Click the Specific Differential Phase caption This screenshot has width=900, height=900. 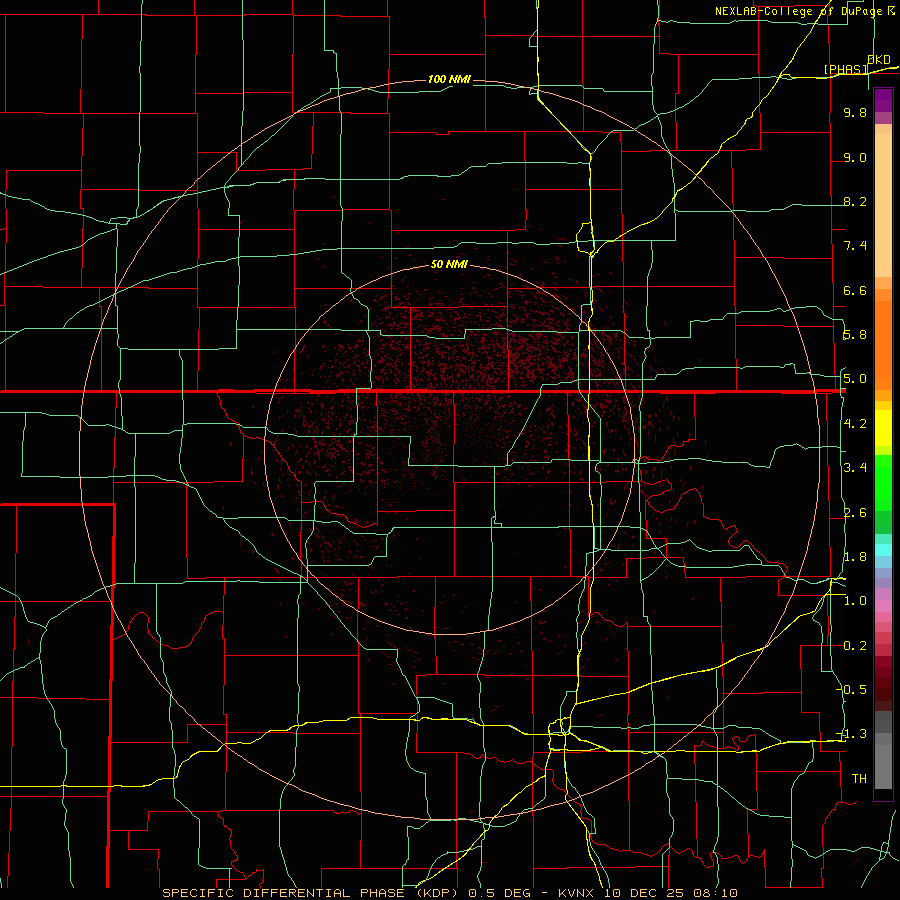point(450,893)
